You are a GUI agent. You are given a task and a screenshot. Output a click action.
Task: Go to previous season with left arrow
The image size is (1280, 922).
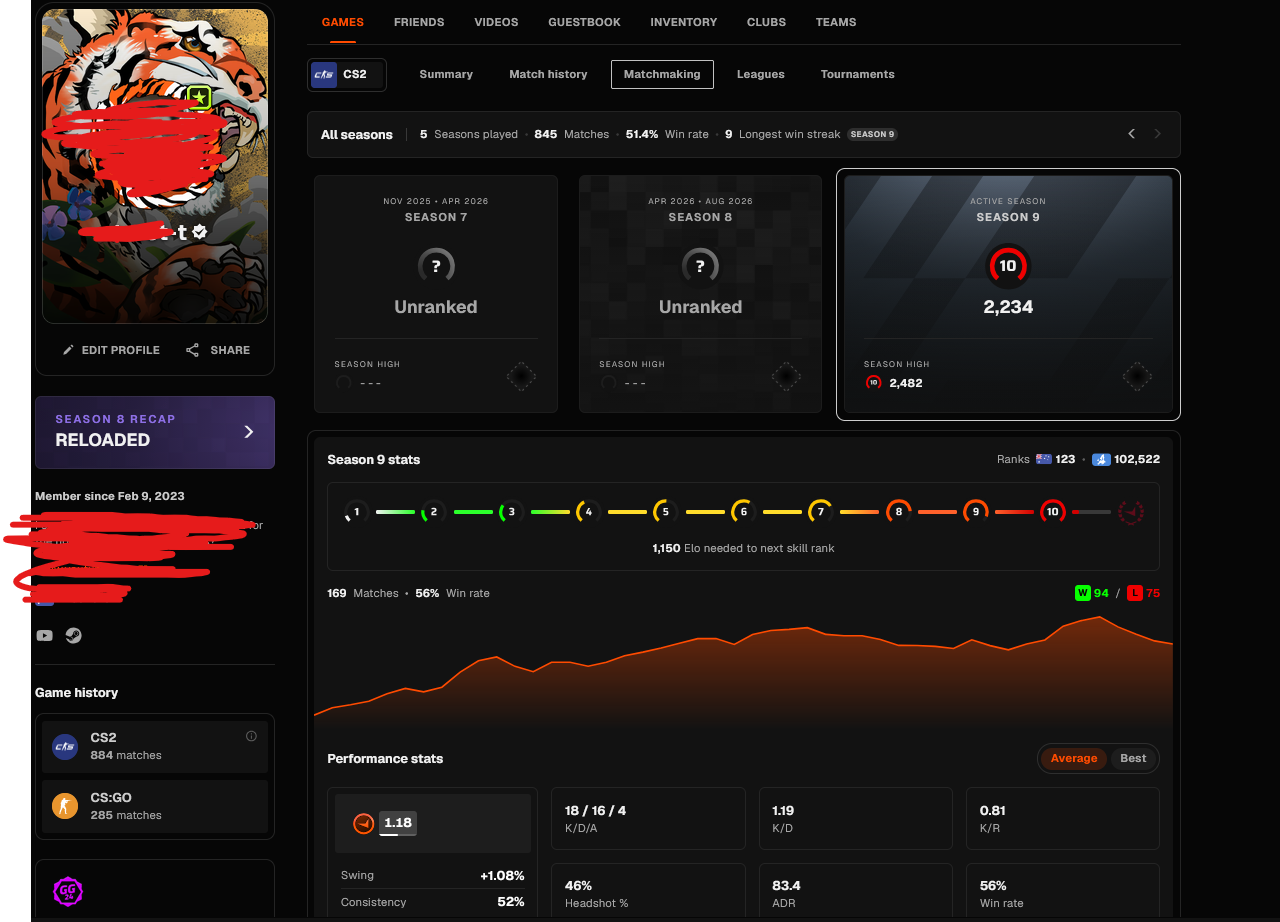coord(1131,134)
